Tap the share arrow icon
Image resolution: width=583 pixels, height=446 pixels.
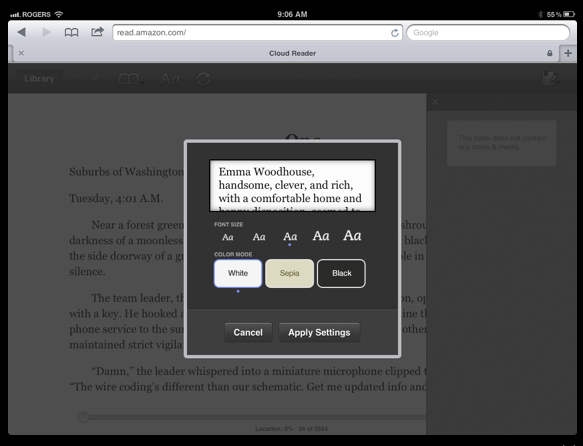tap(97, 32)
